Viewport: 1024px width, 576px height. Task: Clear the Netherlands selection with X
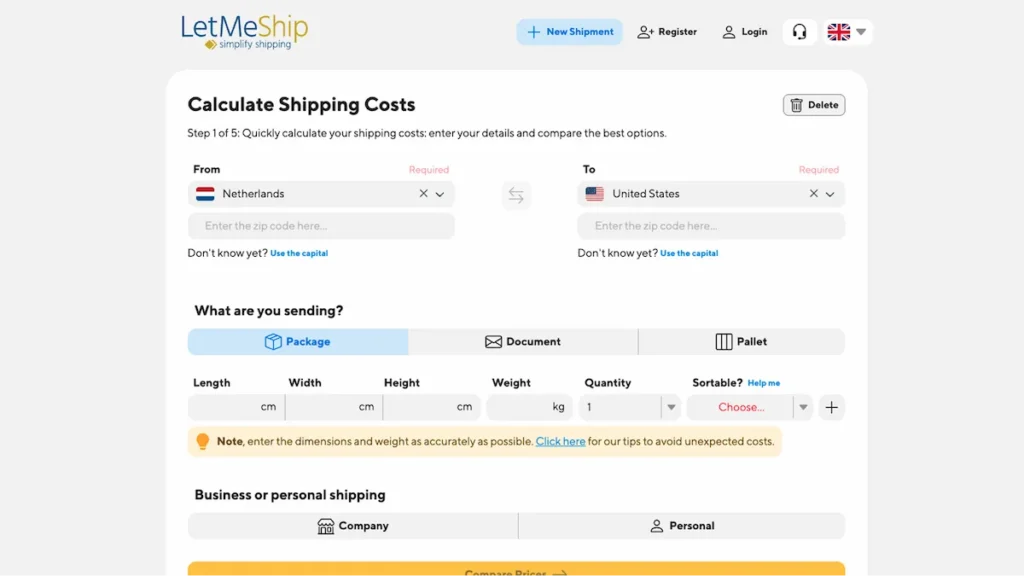click(423, 194)
